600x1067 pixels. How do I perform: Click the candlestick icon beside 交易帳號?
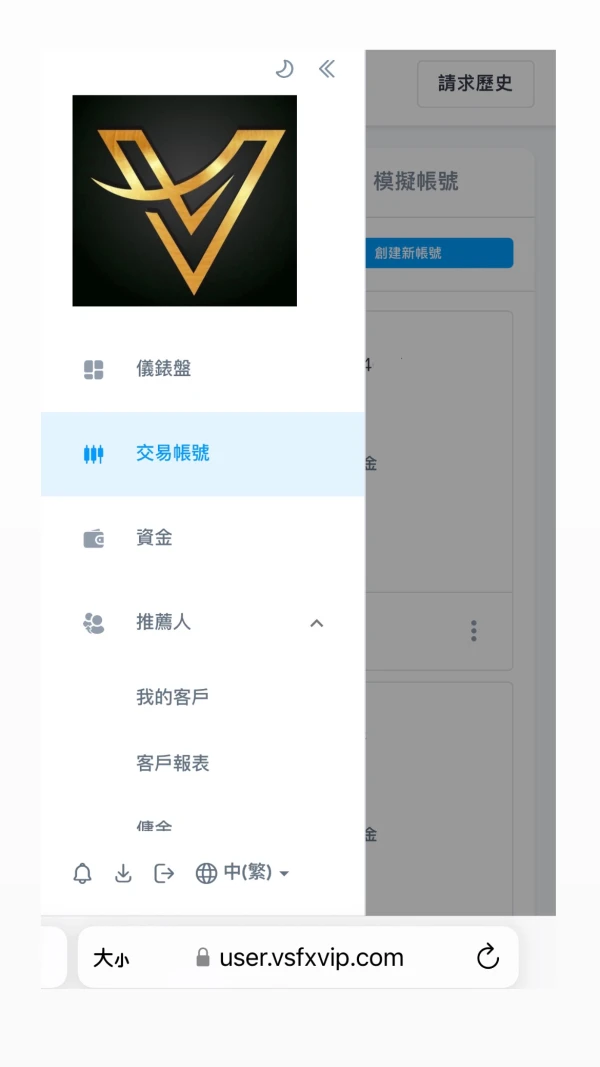93,454
